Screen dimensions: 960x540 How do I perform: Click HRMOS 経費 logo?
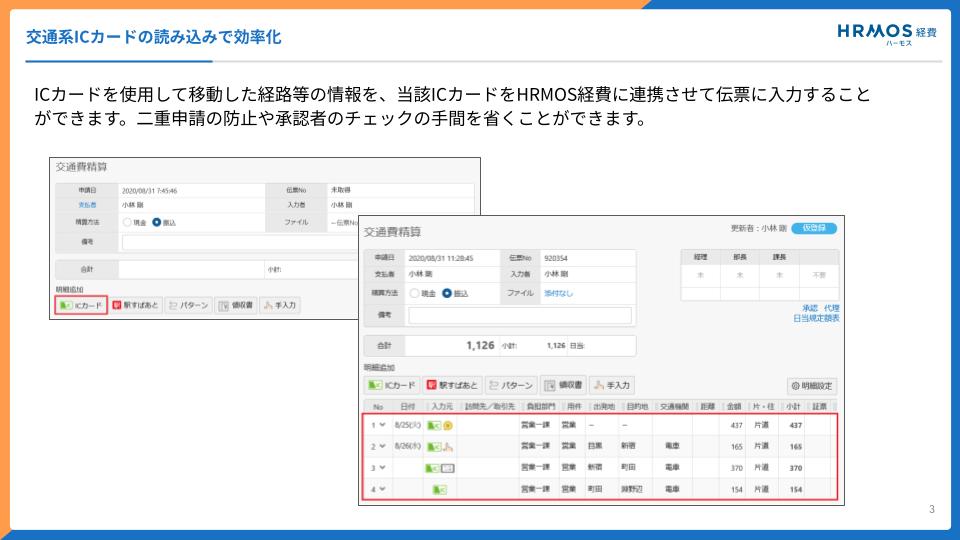[887, 34]
